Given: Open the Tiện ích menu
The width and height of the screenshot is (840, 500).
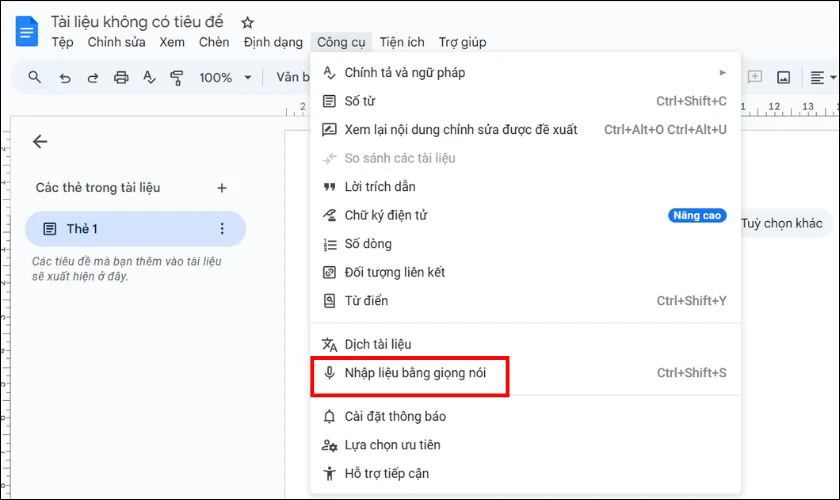Looking at the screenshot, I should 402,42.
